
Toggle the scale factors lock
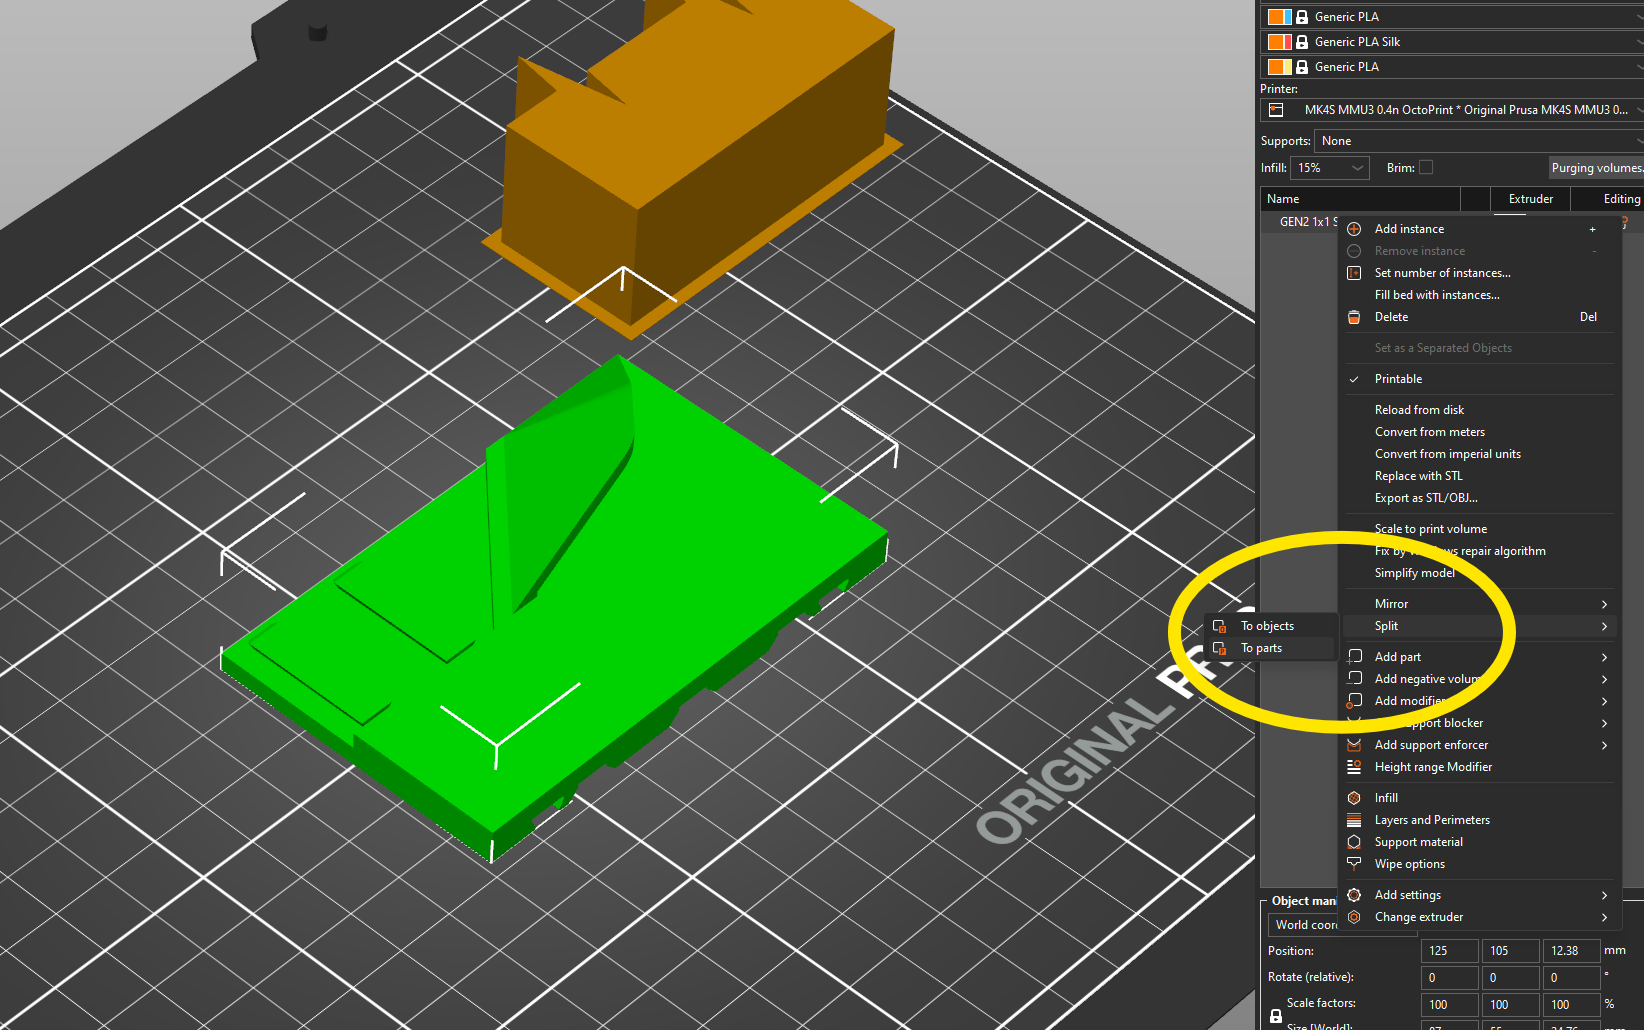1276,1016
